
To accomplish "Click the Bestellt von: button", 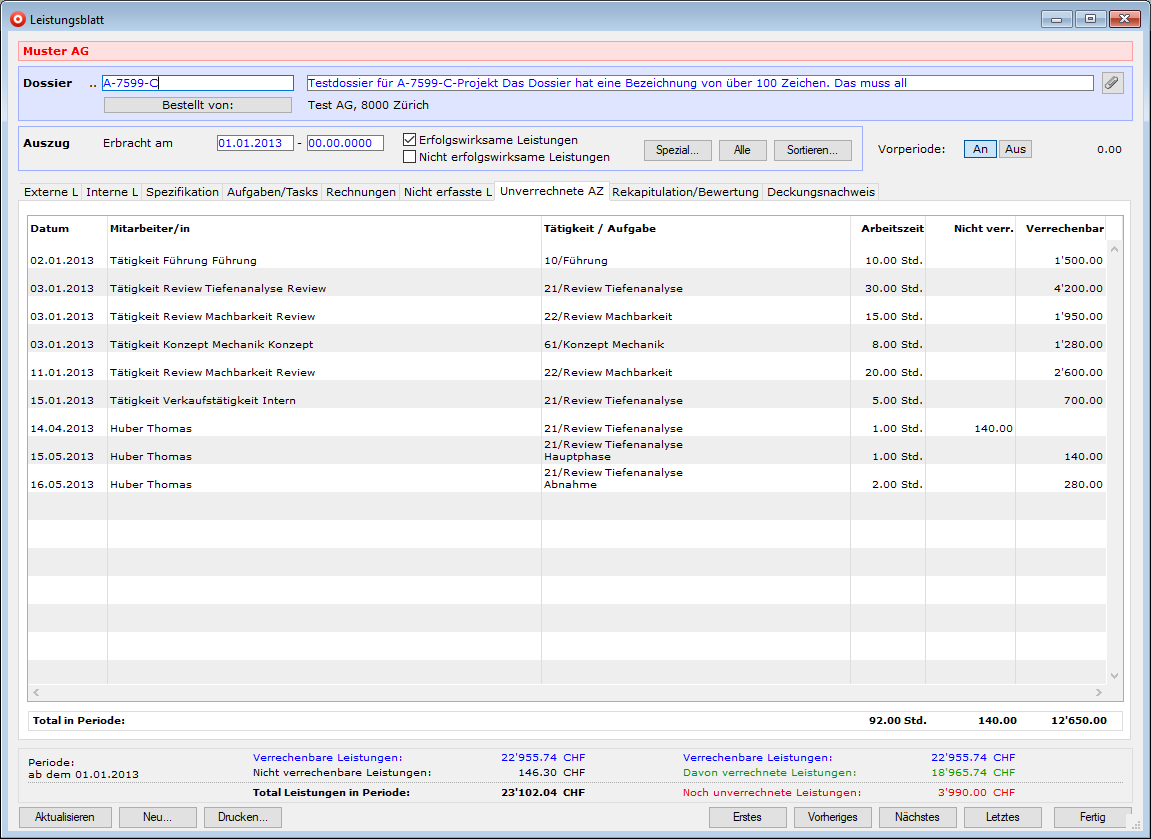I will click(198, 105).
